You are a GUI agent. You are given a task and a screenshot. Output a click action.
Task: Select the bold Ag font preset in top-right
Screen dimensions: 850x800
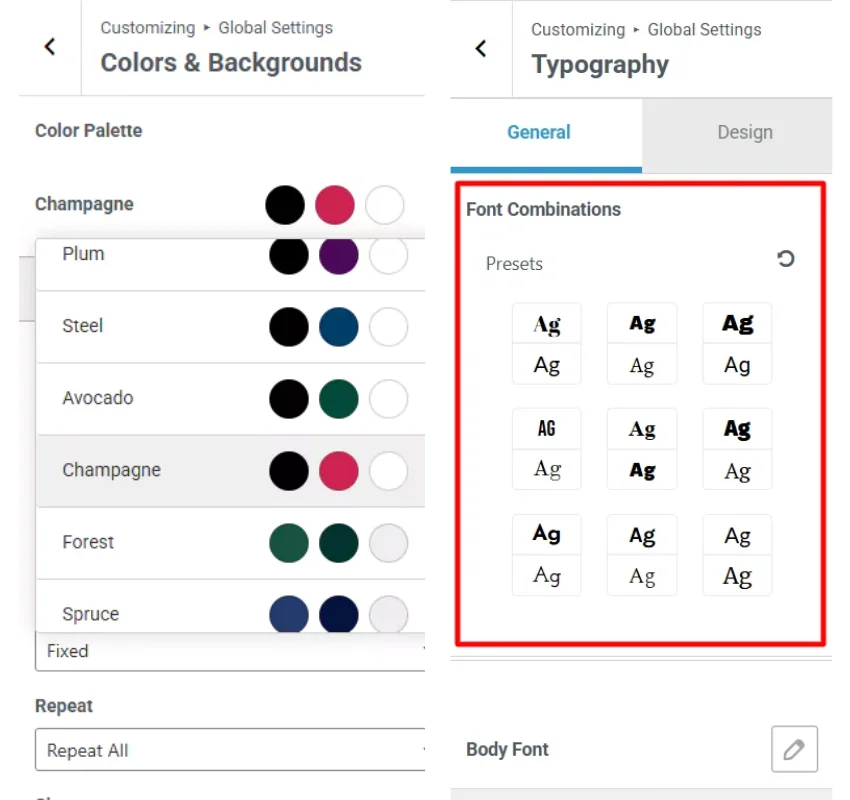point(737,343)
